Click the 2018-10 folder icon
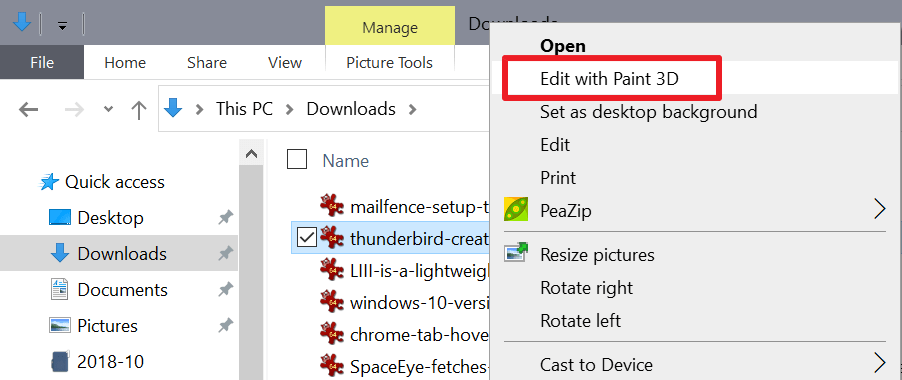 (60, 361)
